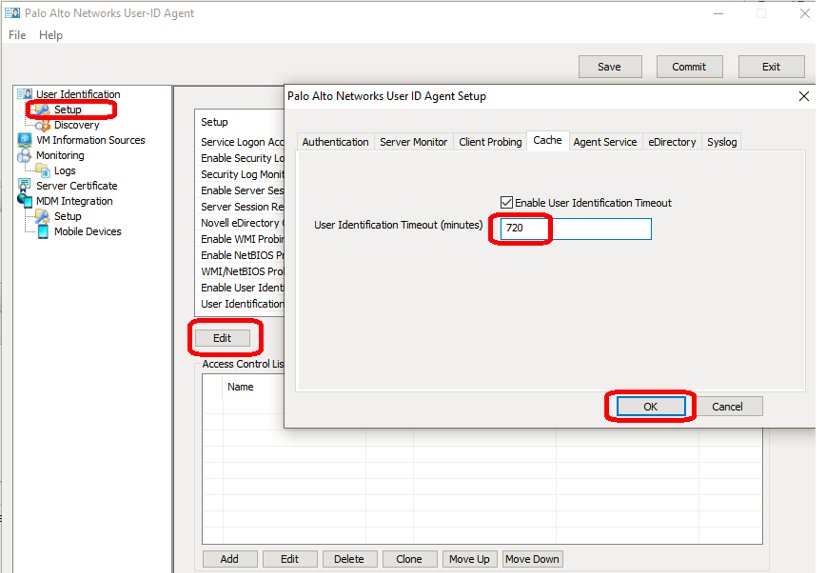Click the Save button
This screenshot has height=573, width=817.
pos(610,67)
